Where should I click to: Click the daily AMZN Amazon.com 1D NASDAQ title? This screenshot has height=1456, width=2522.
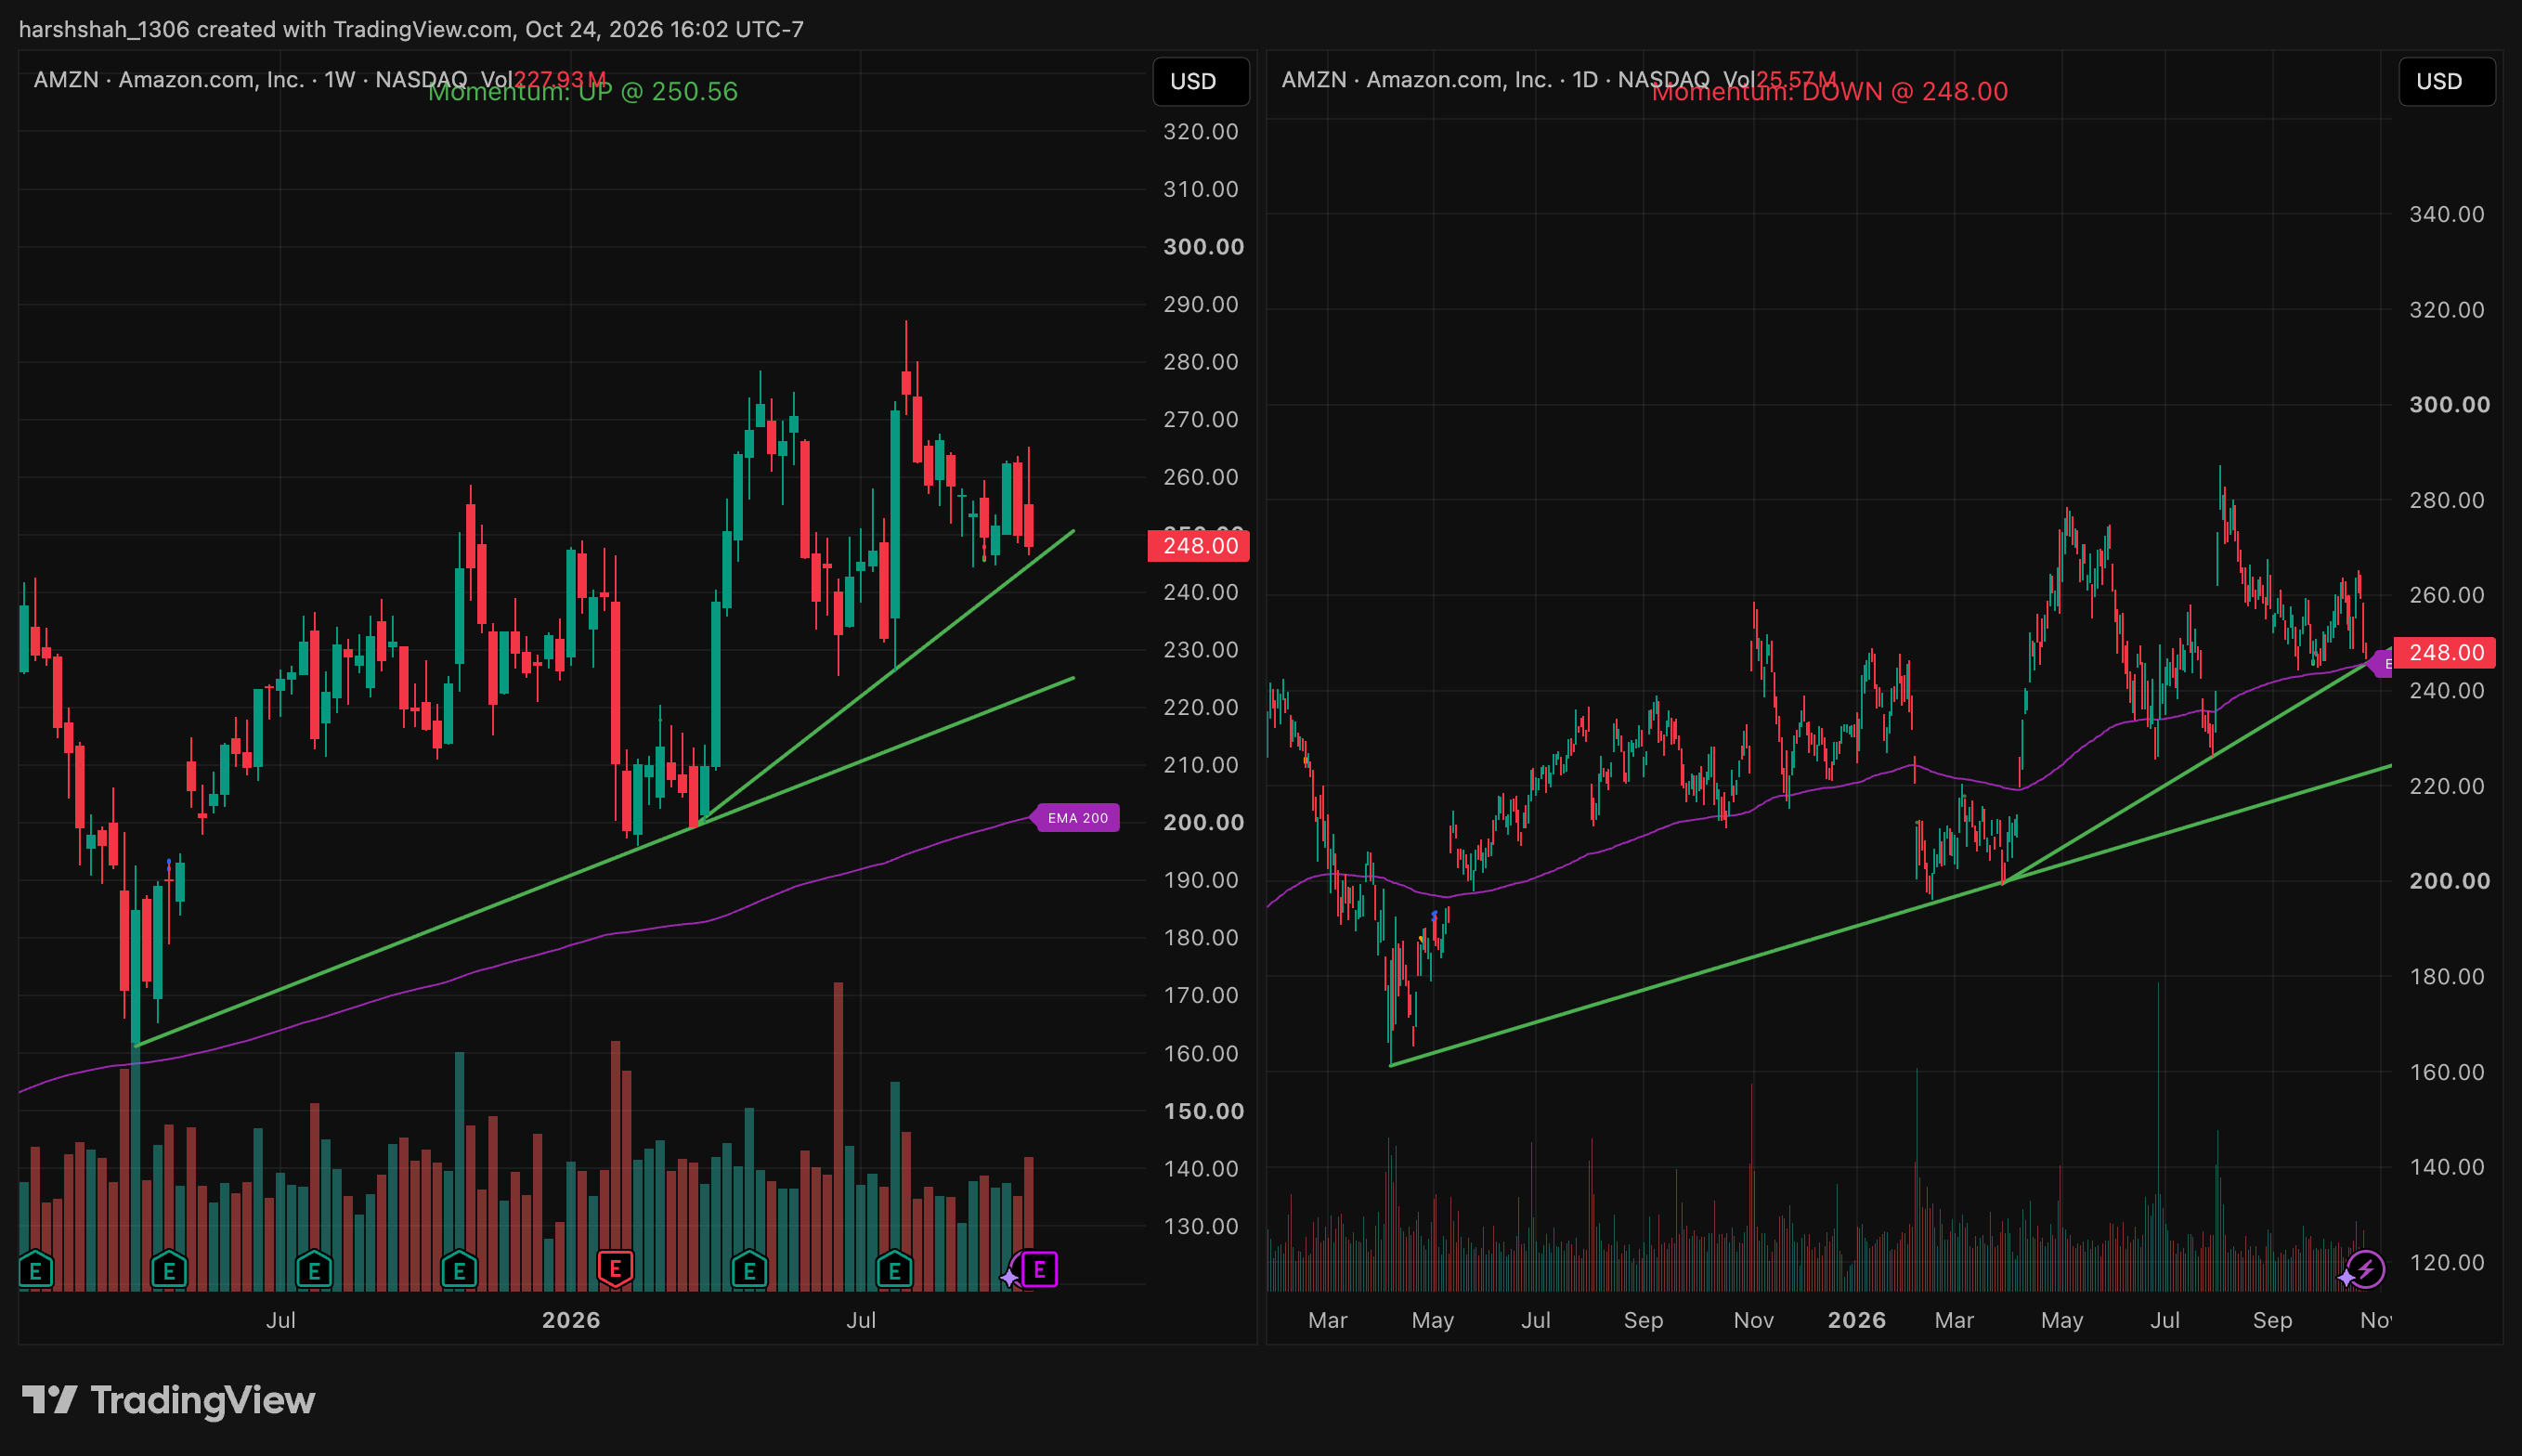(1496, 80)
